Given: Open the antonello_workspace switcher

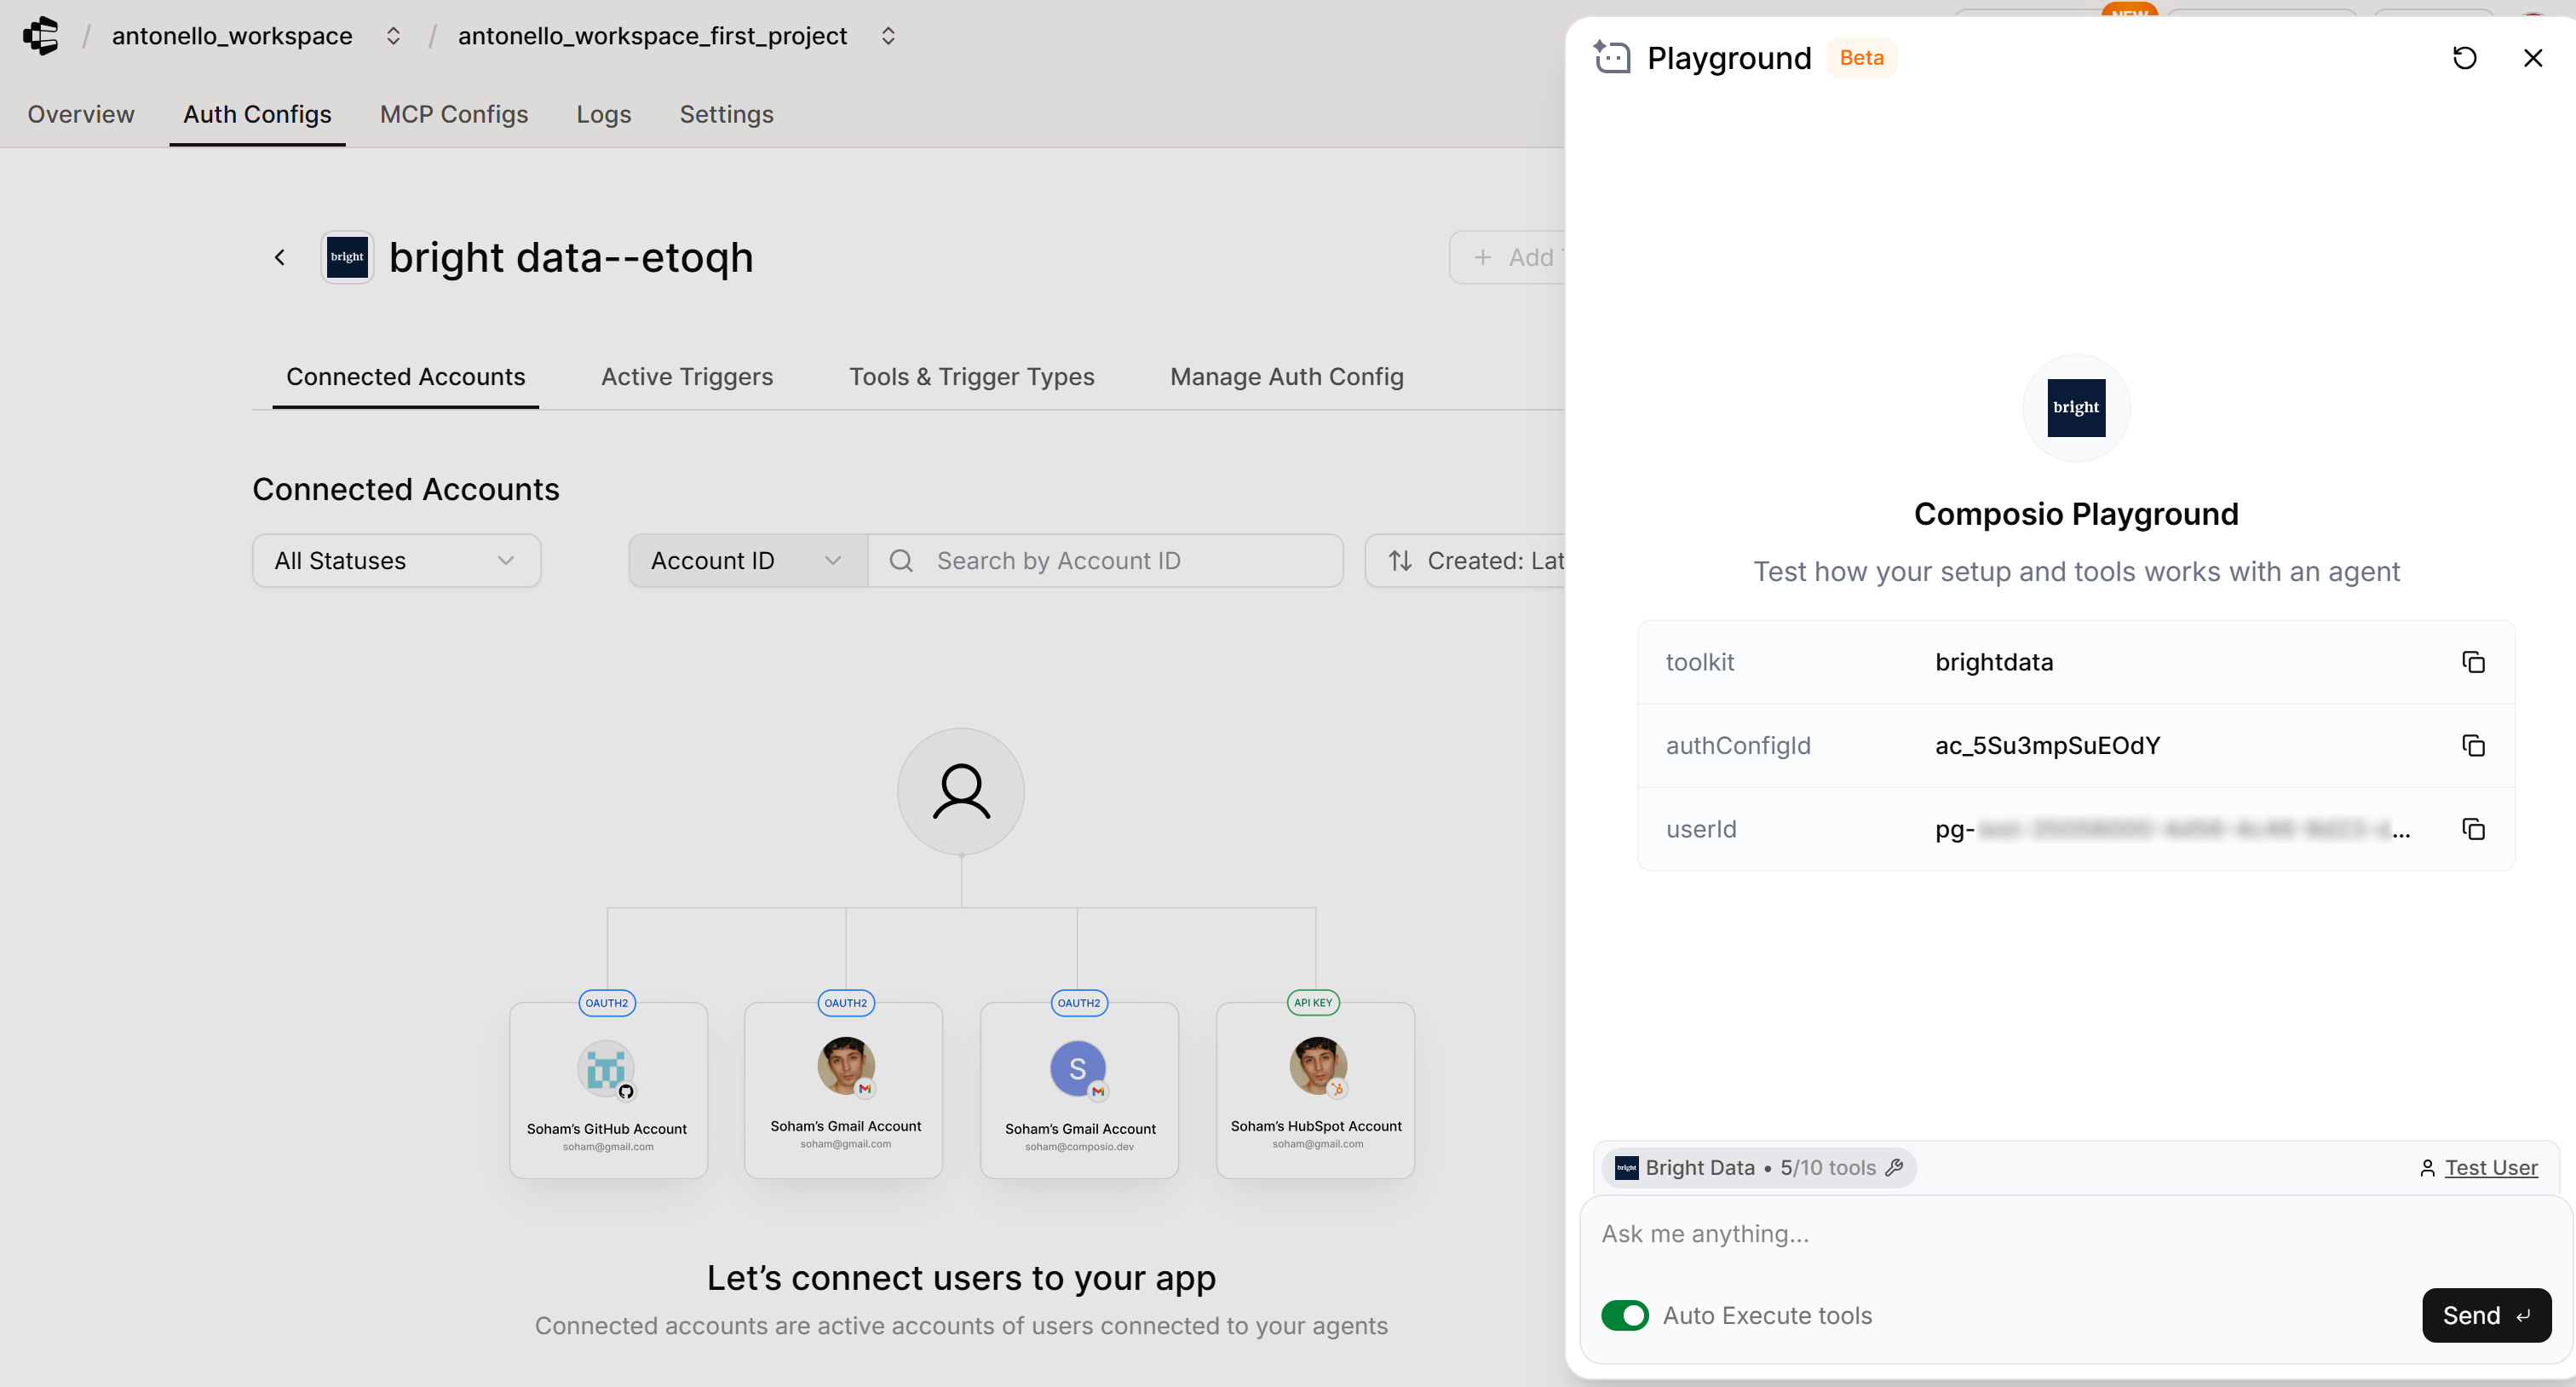Looking at the screenshot, I should point(393,36).
